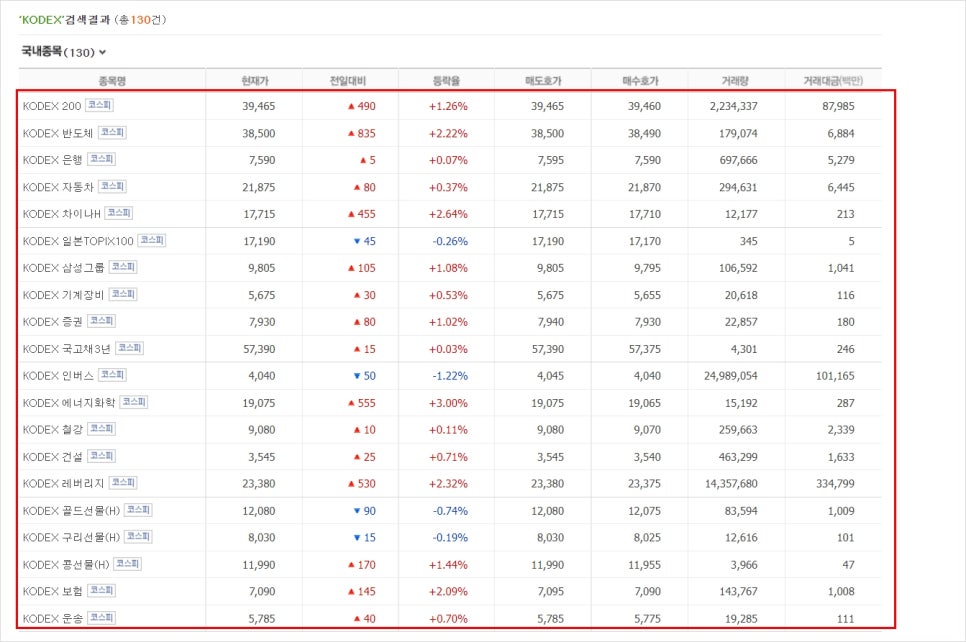Select the KODEX 운송 stock name
Screen dimensions: 966x642
[x=52, y=619]
